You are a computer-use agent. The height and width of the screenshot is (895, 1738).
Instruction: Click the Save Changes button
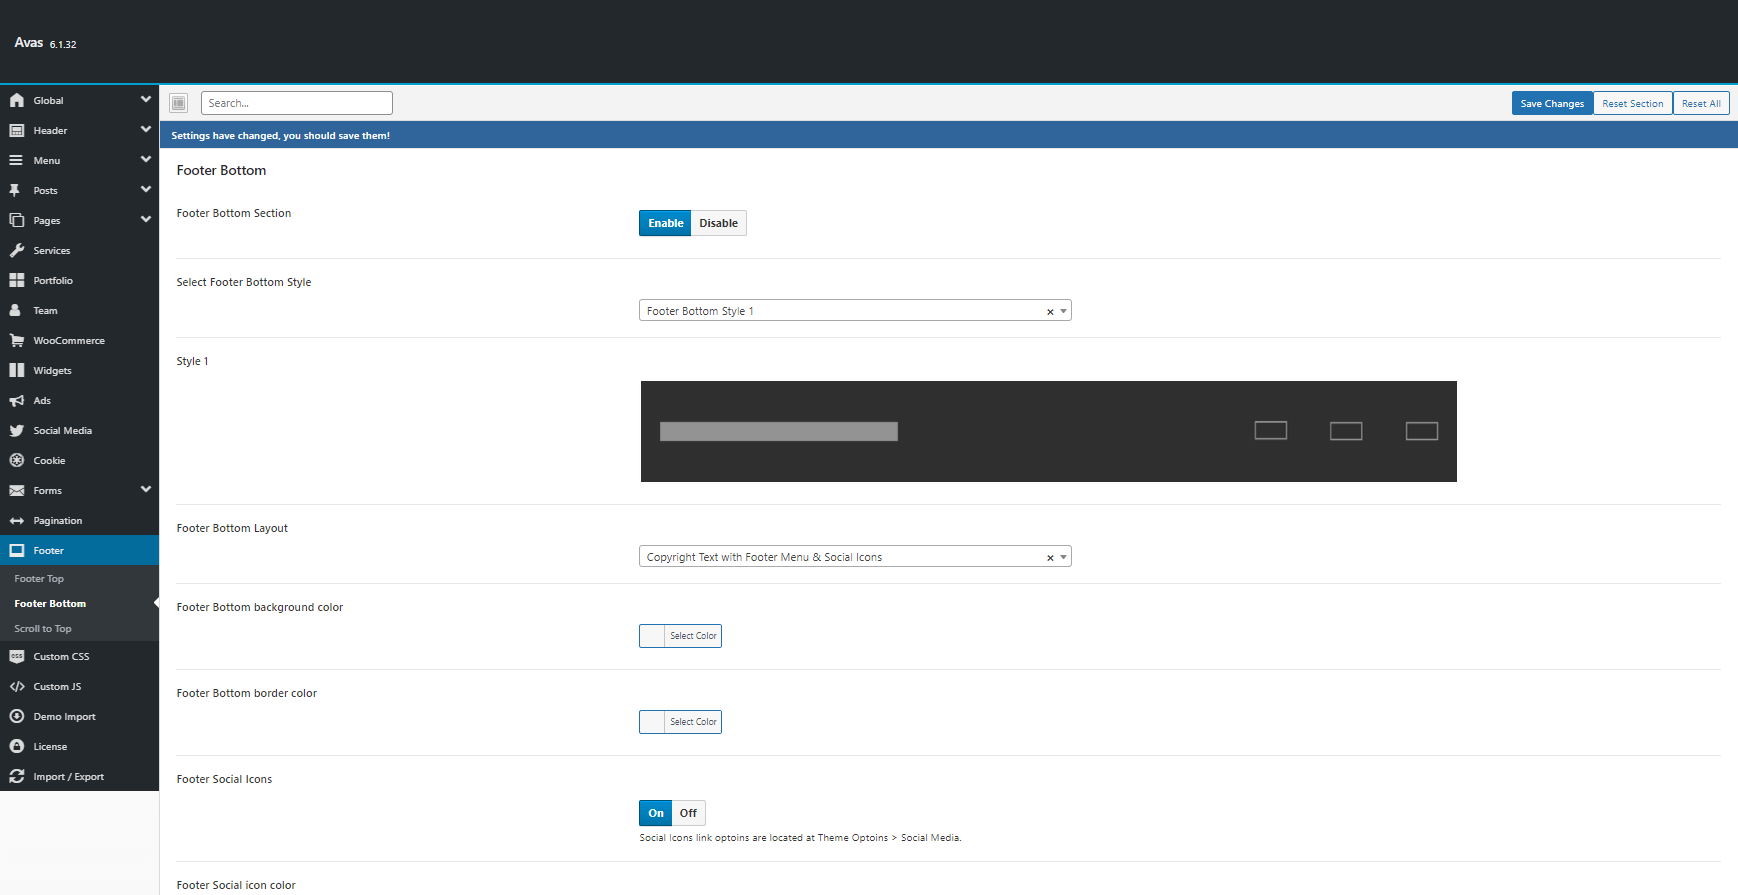coord(1551,103)
